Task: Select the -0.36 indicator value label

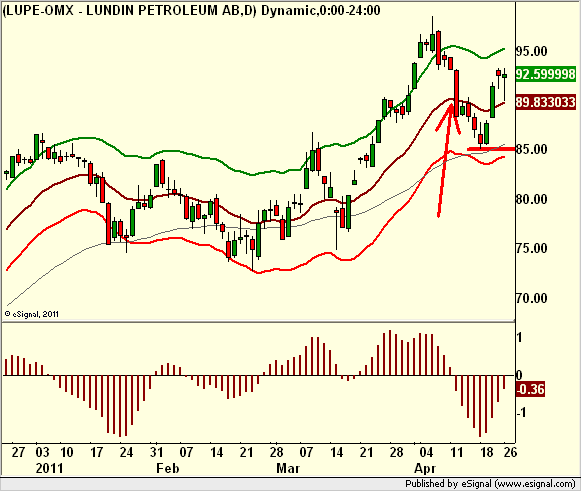Action: coord(530,389)
